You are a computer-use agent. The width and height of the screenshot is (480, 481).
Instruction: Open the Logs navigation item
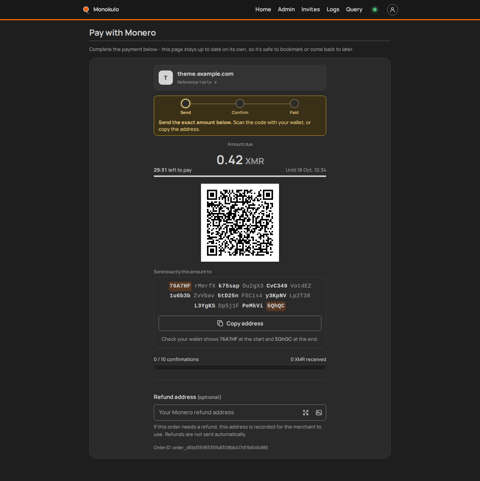[x=333, y=10]
